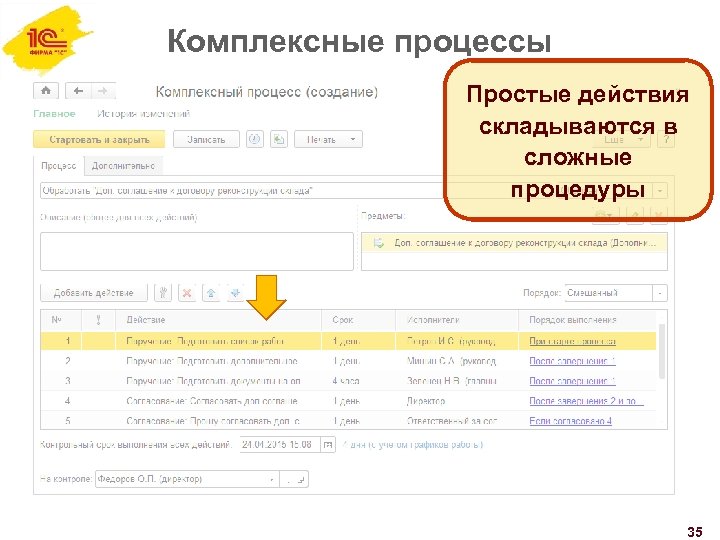This screenshot has width=720, height=540.
Task: Click the Печать button
Action: [328, 139]
